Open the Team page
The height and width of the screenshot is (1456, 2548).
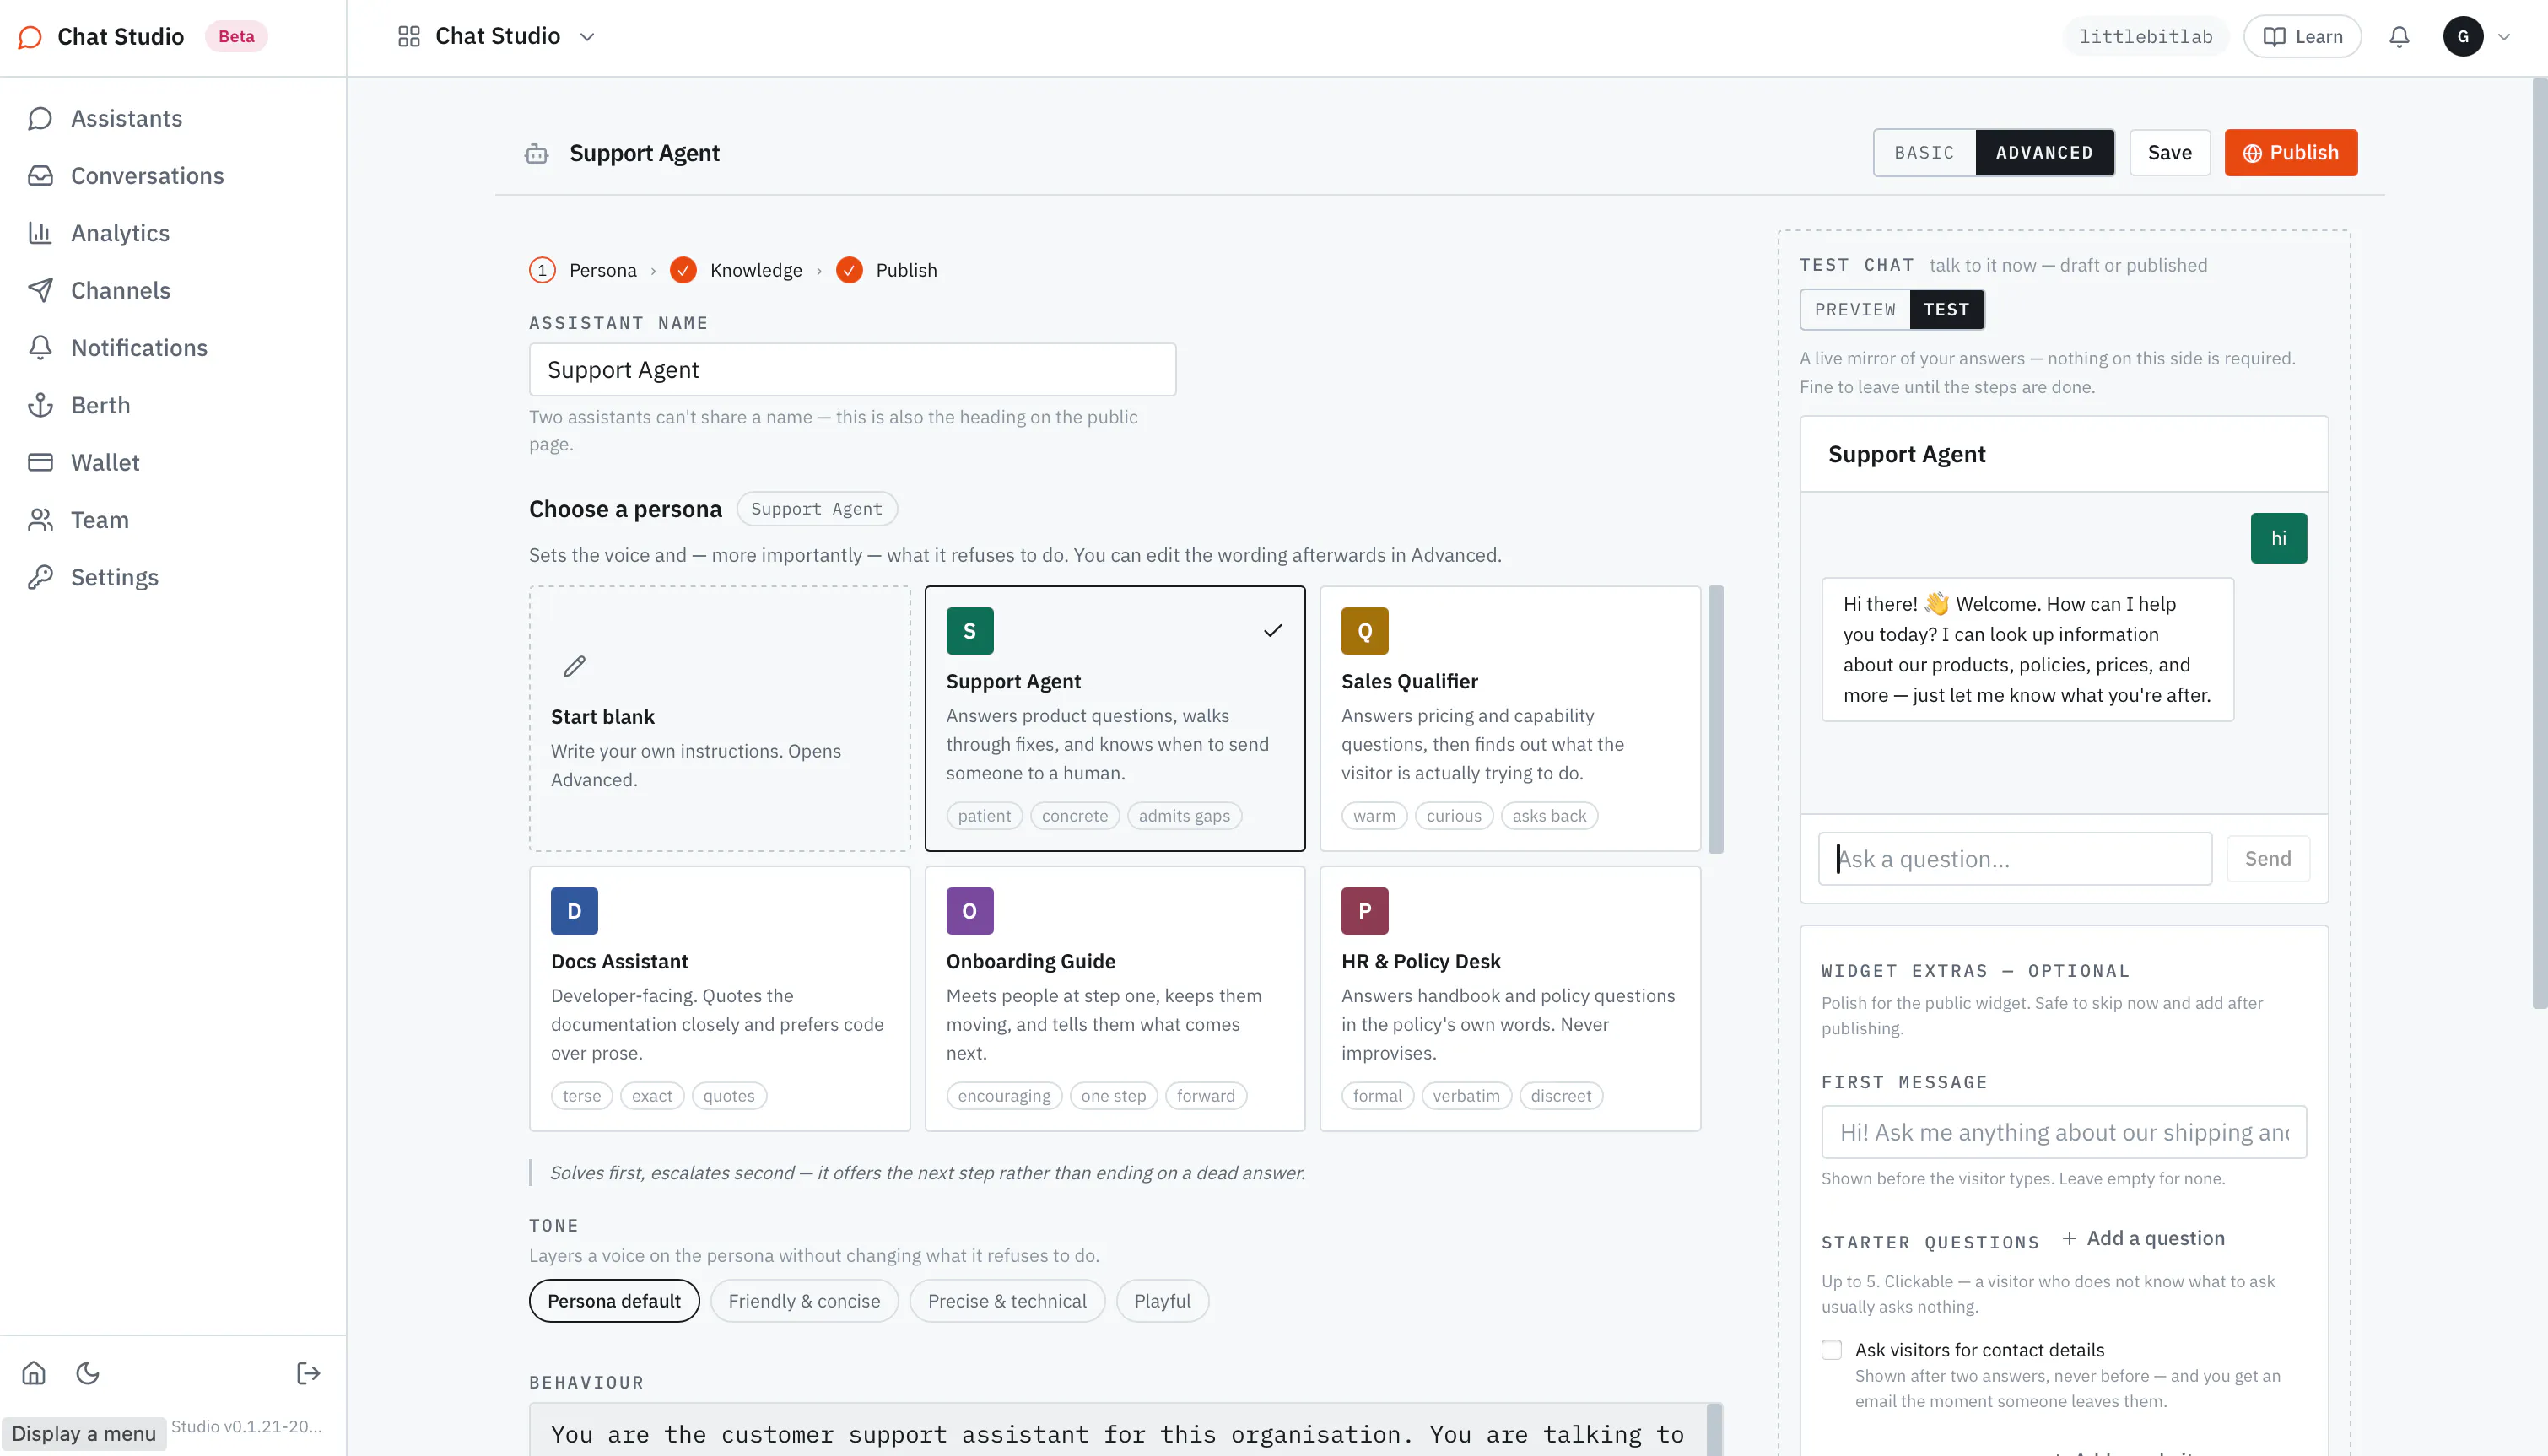78,520
